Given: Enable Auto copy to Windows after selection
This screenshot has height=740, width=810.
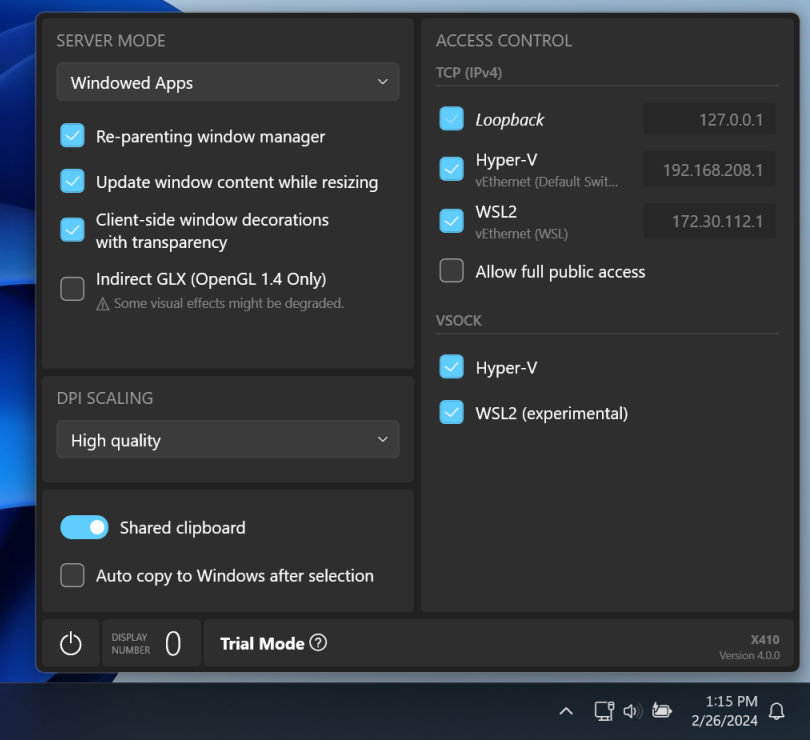Looking at the screenshot, I should coord(72,576).
